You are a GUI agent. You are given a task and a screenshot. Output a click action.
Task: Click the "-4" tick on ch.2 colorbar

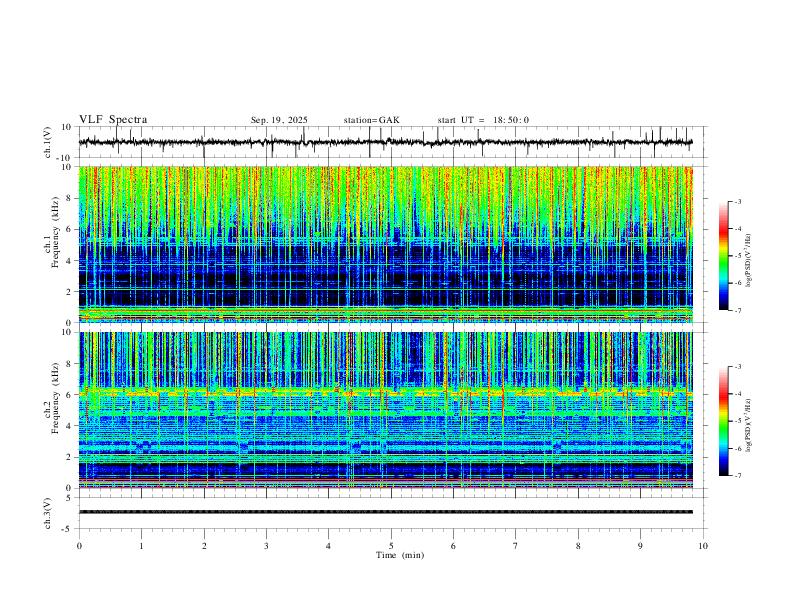click(737, 394)
